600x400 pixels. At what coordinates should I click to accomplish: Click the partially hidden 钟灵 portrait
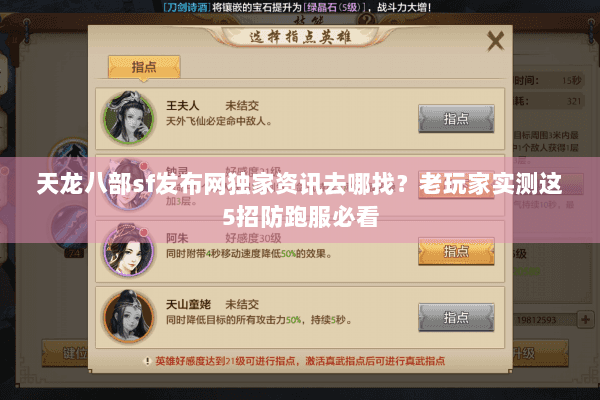129,184
